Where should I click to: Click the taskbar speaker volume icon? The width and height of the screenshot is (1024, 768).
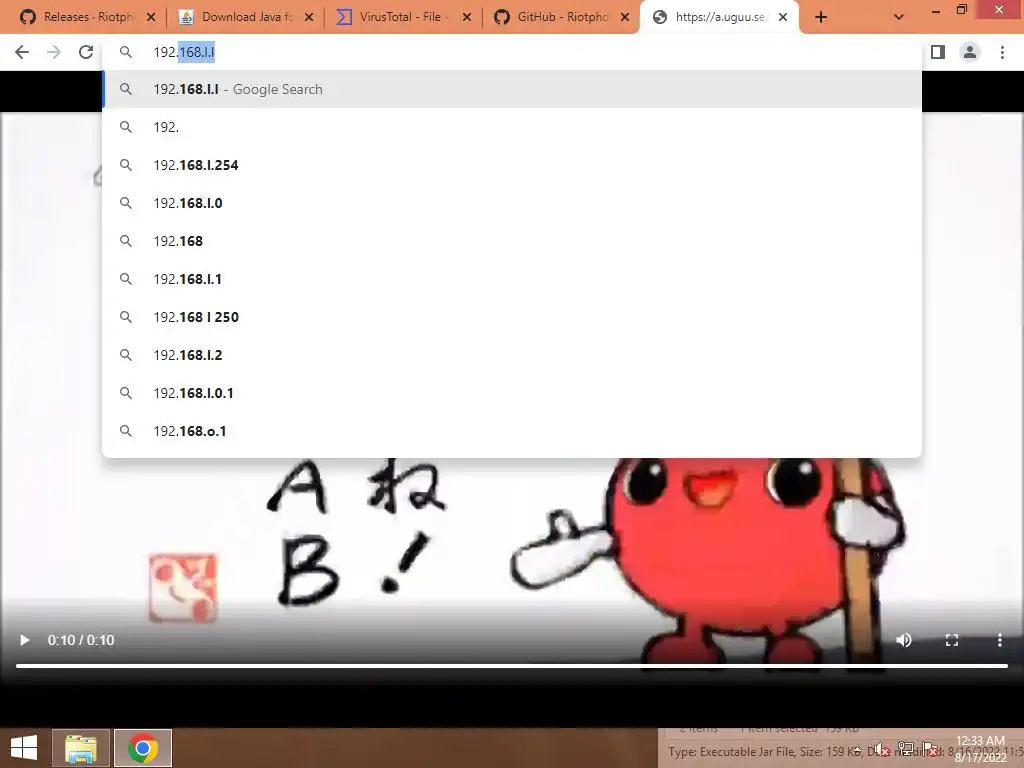[881, 750]
